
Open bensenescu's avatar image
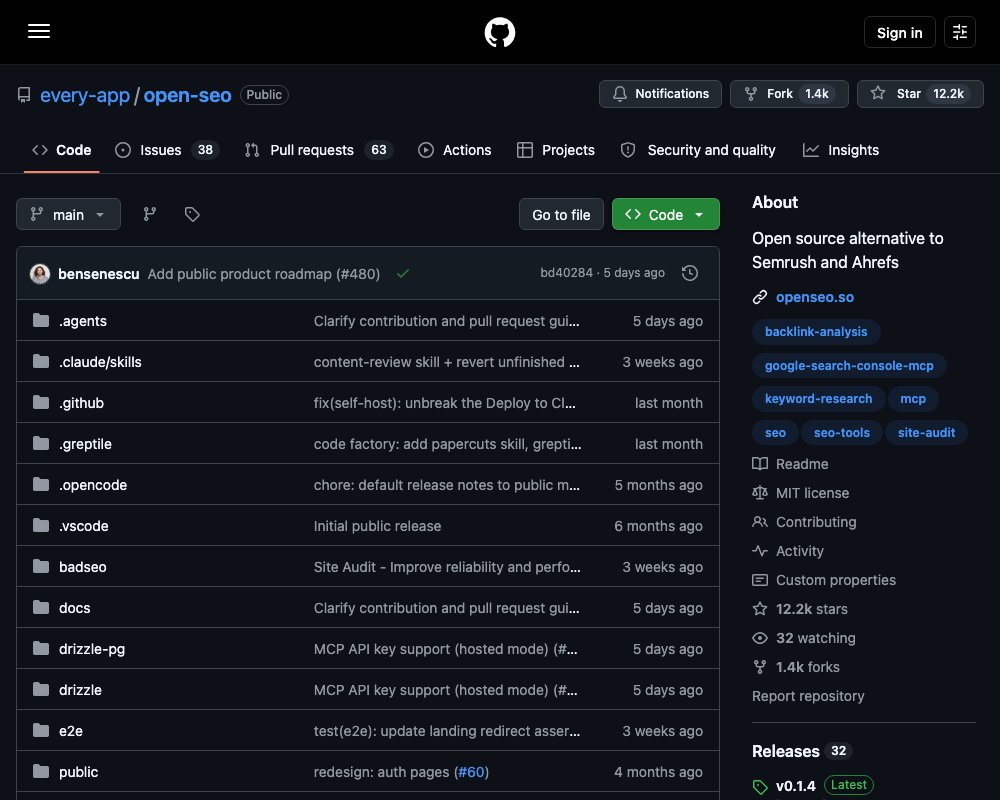point(40,274)
